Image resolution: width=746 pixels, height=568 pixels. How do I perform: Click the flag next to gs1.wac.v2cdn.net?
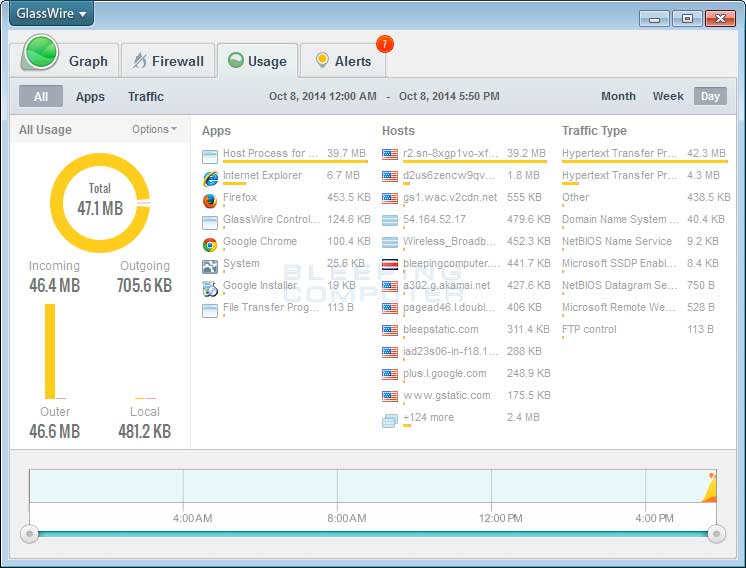coord(390,198)
